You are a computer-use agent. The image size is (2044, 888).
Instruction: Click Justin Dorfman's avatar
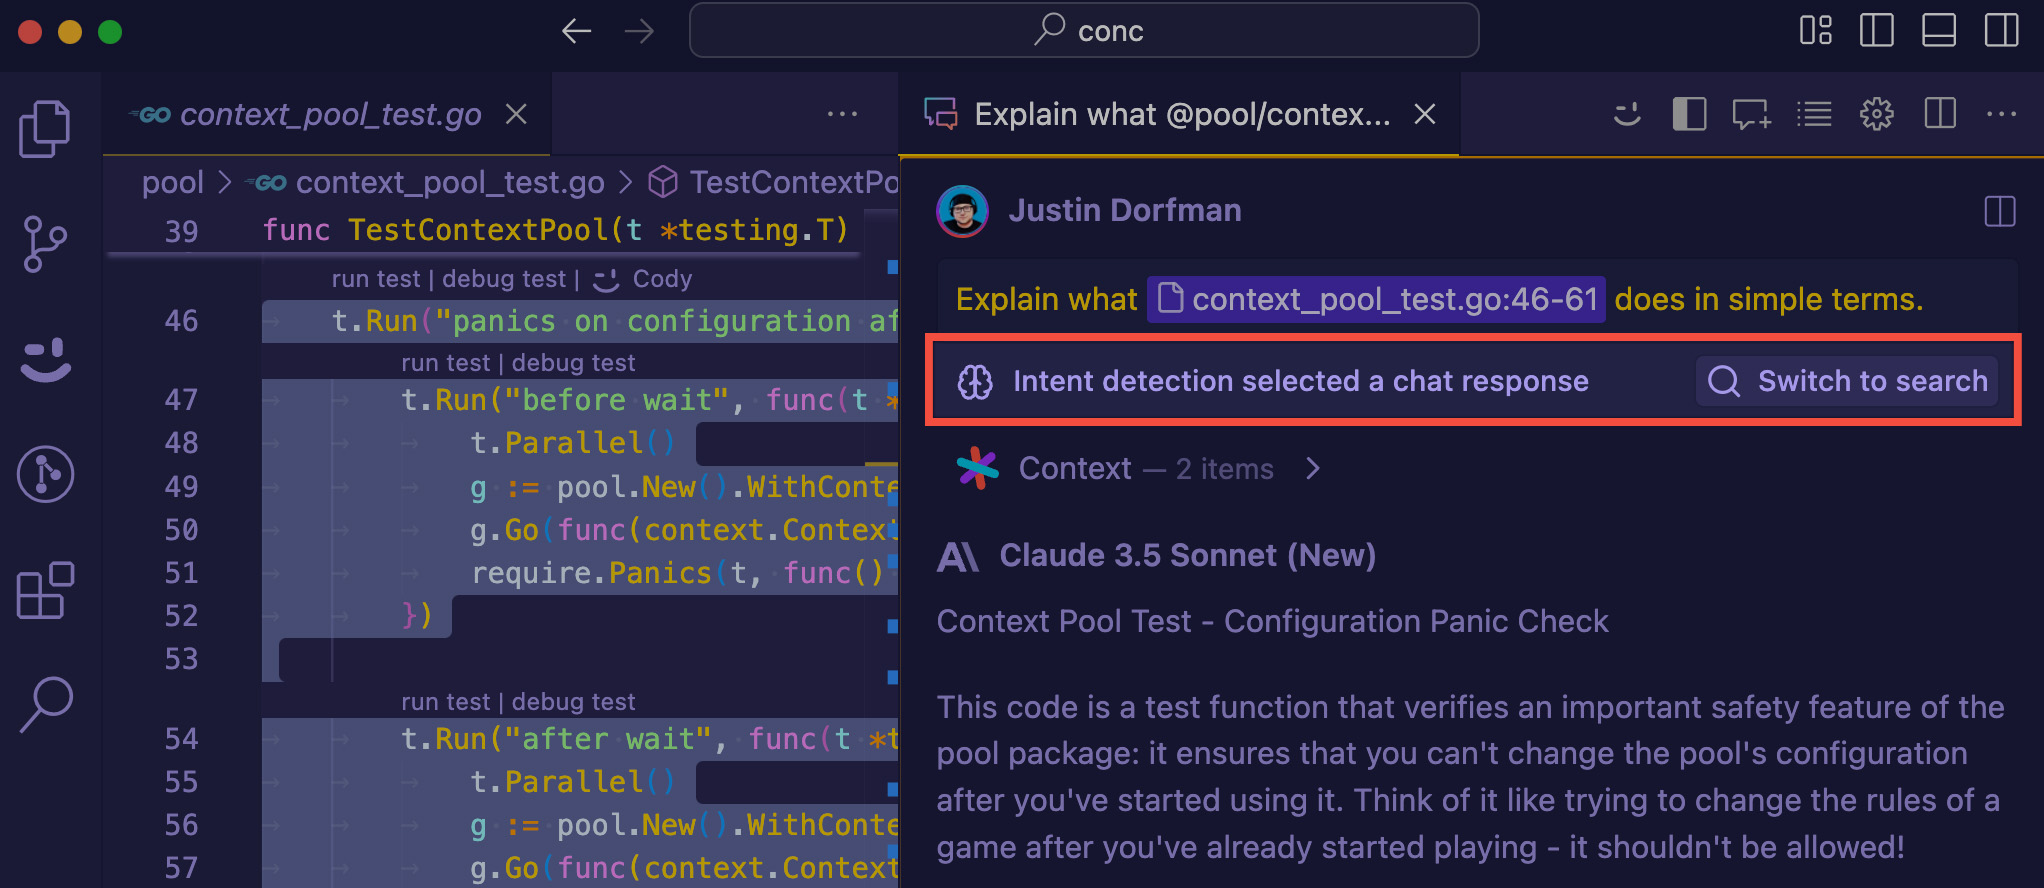(962, 211)
